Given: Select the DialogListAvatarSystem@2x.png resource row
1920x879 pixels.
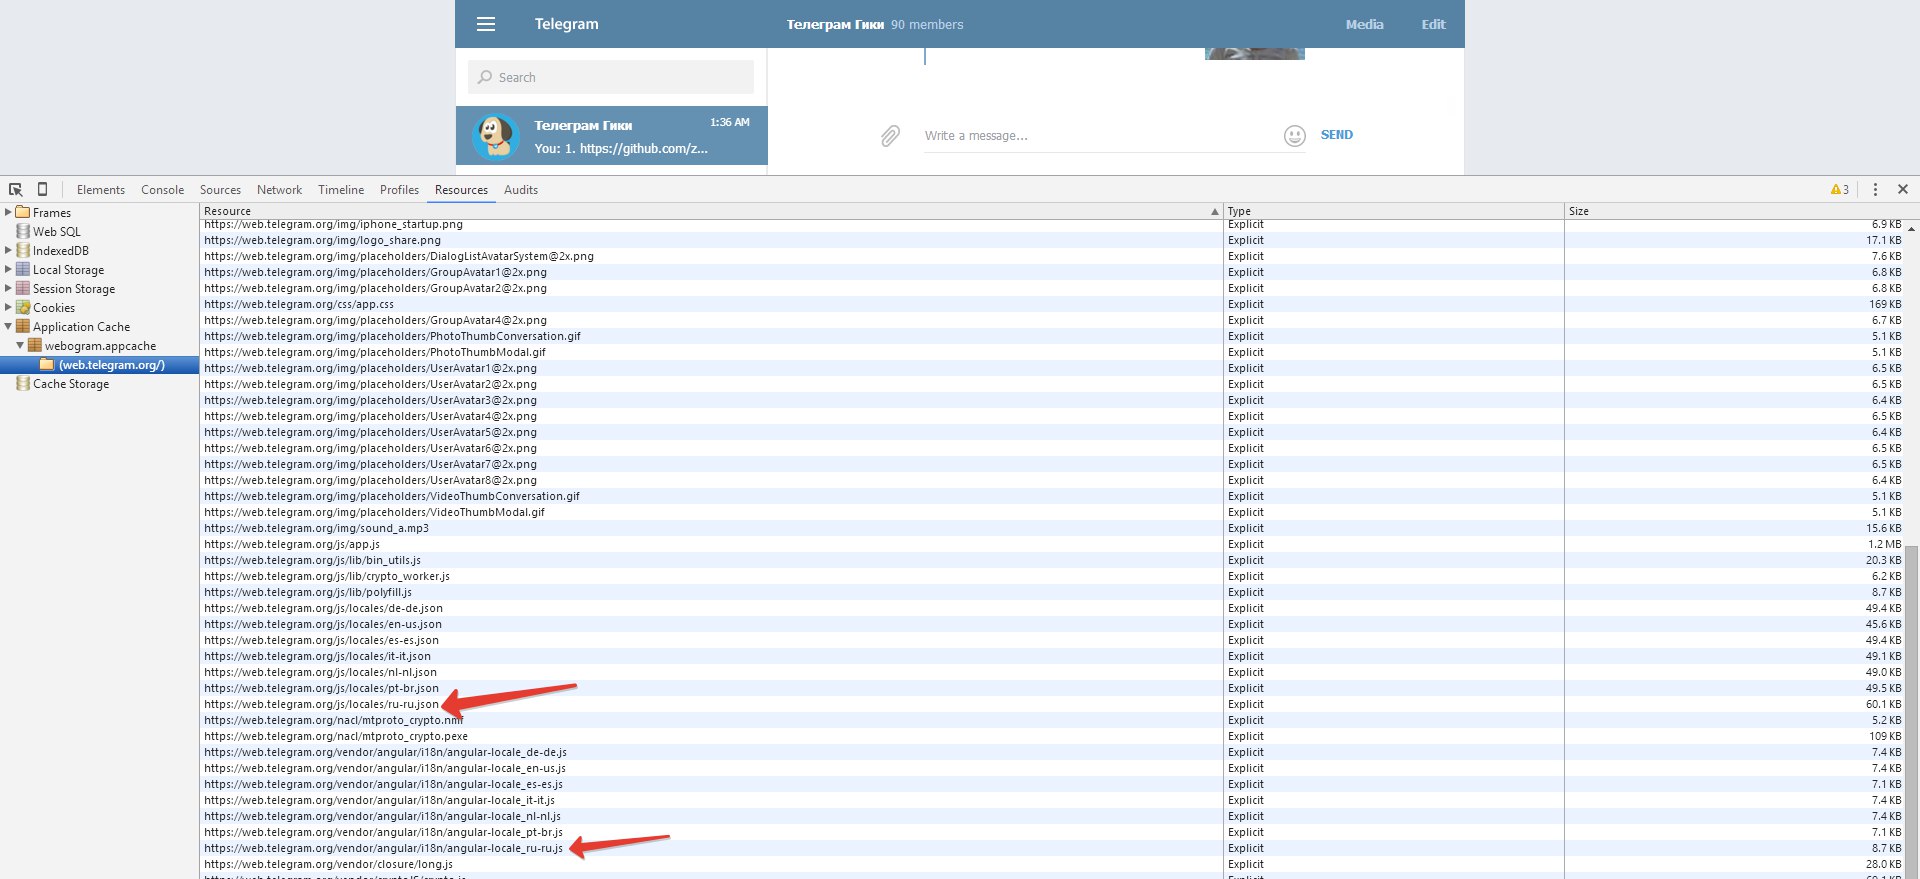Looking at the screenshot, I should [x=1052, y=256].
